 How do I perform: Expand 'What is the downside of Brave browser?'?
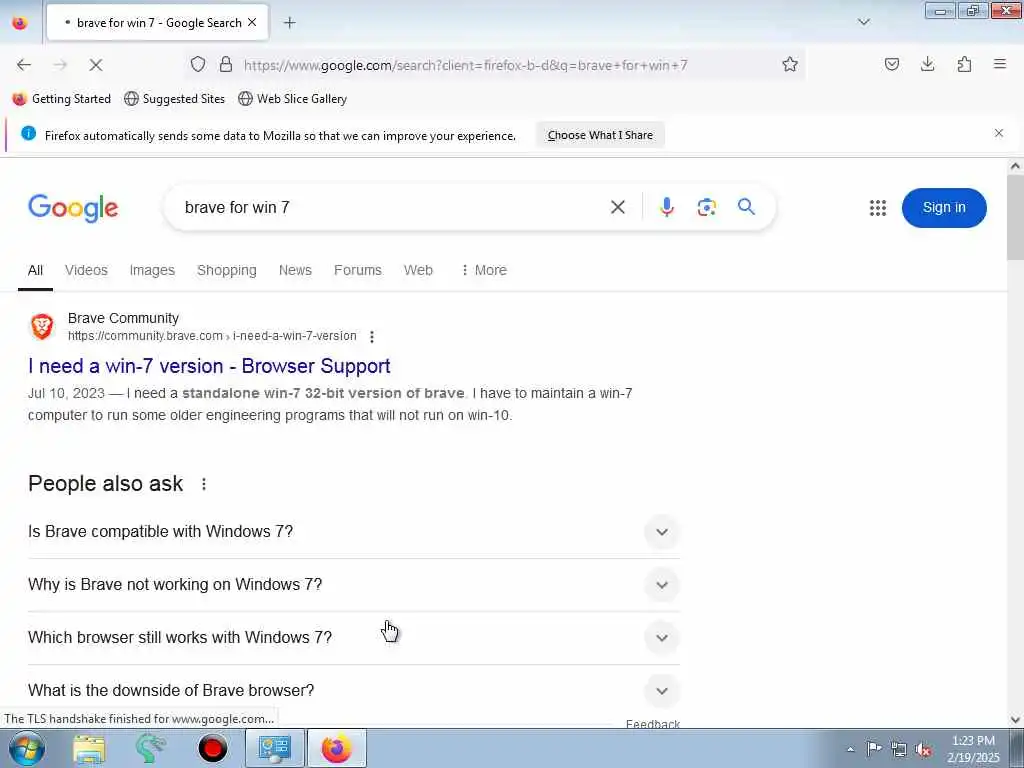[353, 690]
